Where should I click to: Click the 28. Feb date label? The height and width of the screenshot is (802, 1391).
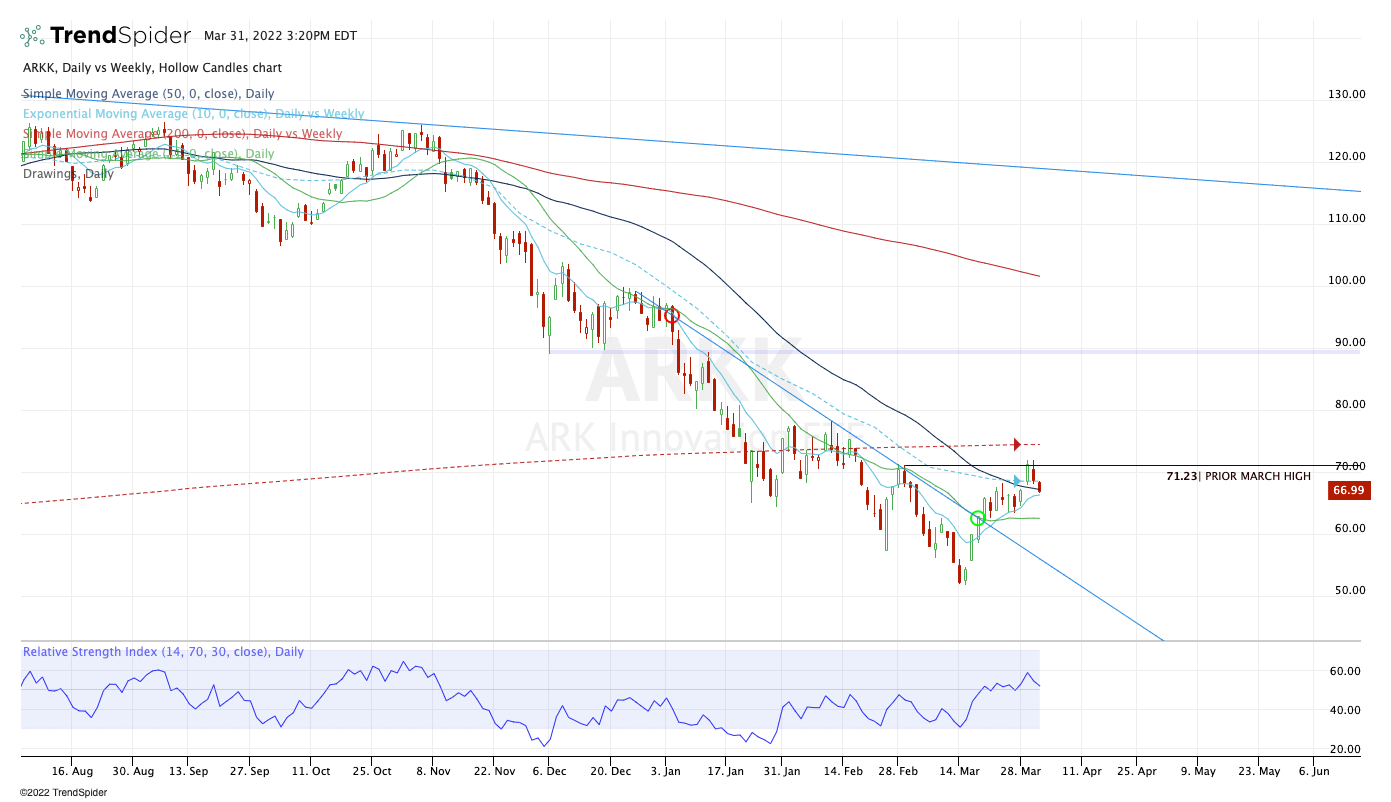[x=897, y=772]
